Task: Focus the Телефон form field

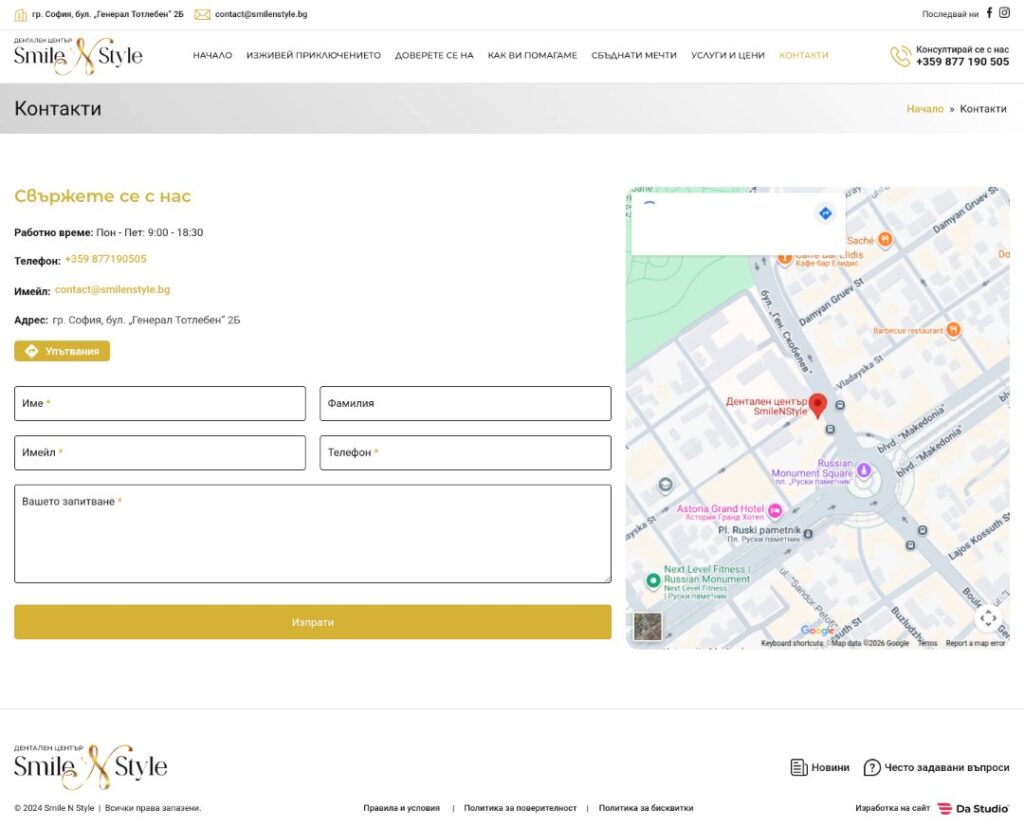Action: click(x=466, y=453)
